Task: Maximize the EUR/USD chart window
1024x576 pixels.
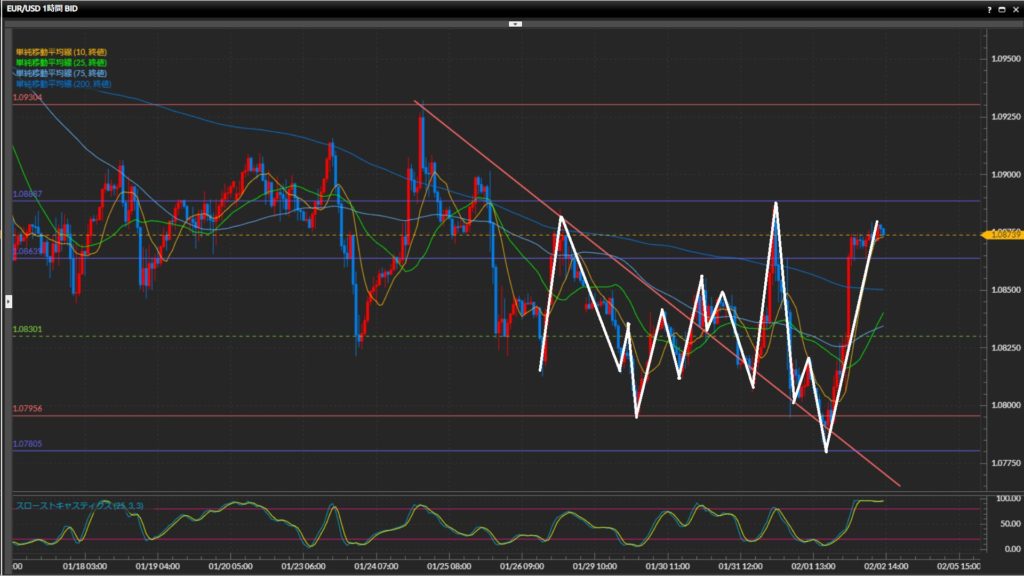Action: coord(1001,8)
